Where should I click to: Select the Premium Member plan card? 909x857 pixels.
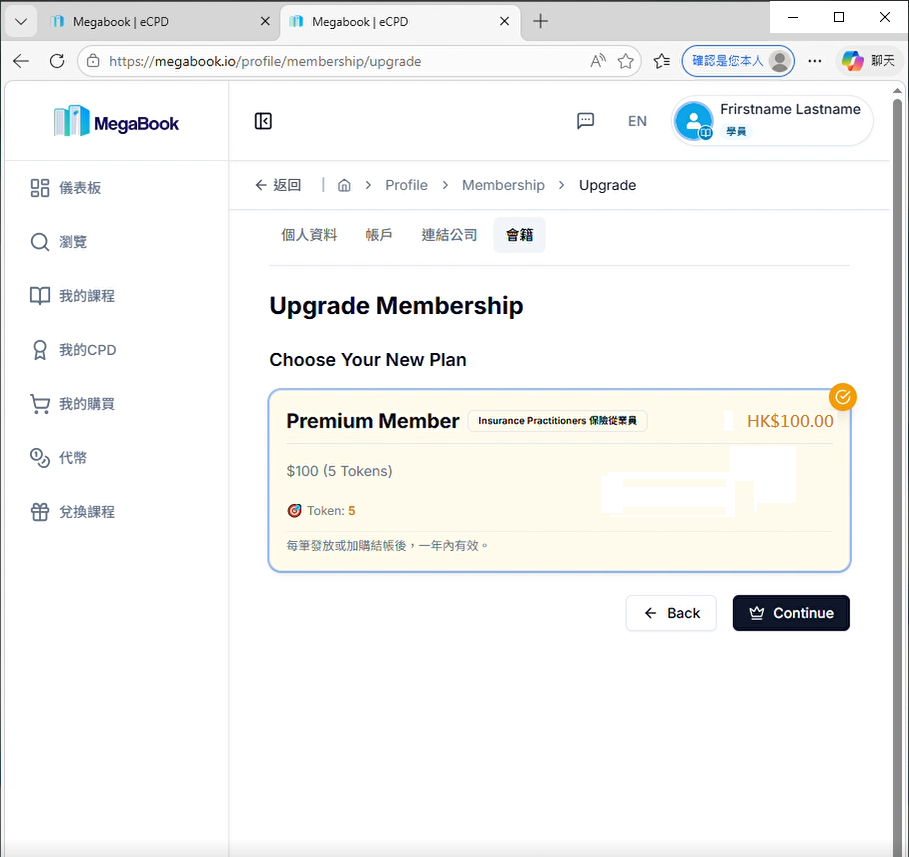click(x=559, y=481)
